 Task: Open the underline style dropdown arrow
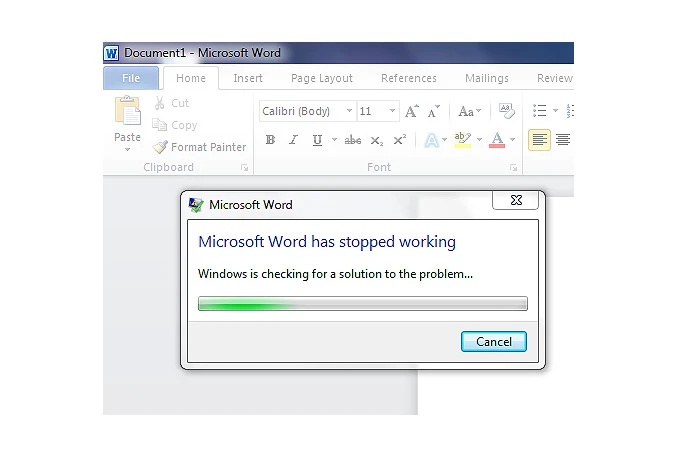[334, 139]
